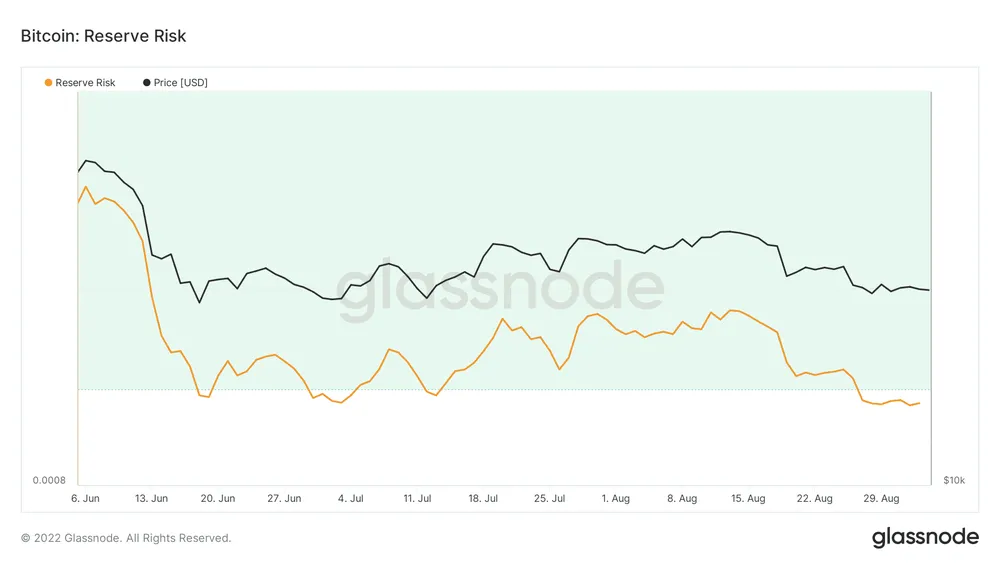Image resolution: width=1000 pixels, height=563 pixels.
Task: Select the 22. Aug date label
Action: [815, 498]
